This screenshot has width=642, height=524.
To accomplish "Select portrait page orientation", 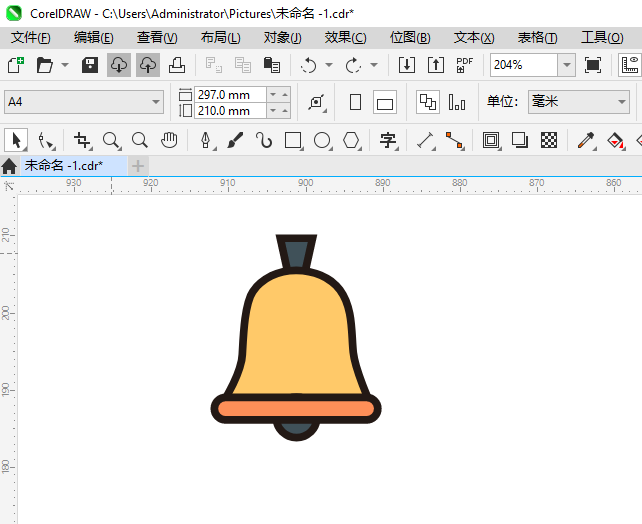I will 355,102.
